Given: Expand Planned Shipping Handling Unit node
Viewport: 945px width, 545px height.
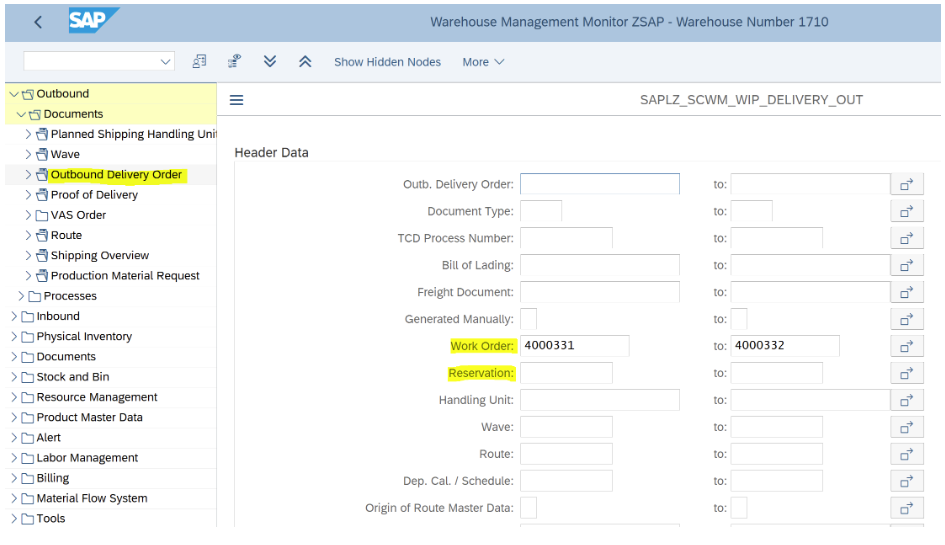Looking at the screenshot, I should pos(28,134).
